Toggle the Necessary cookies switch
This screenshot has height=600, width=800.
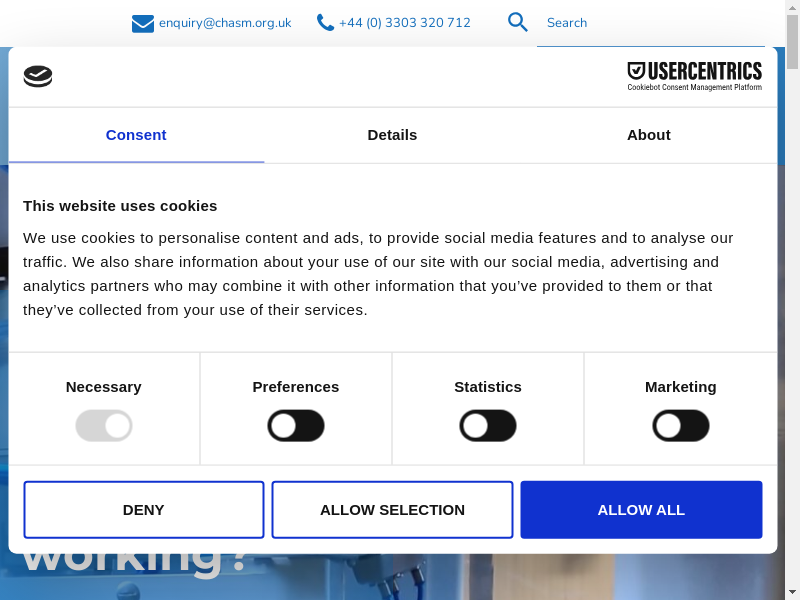point(104,426)
